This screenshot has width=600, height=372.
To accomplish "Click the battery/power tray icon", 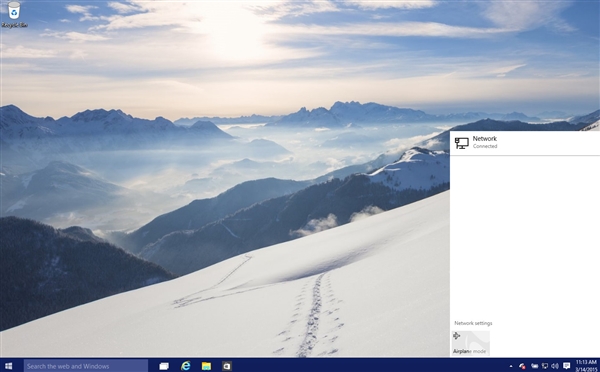I will [x=535, y=366].
